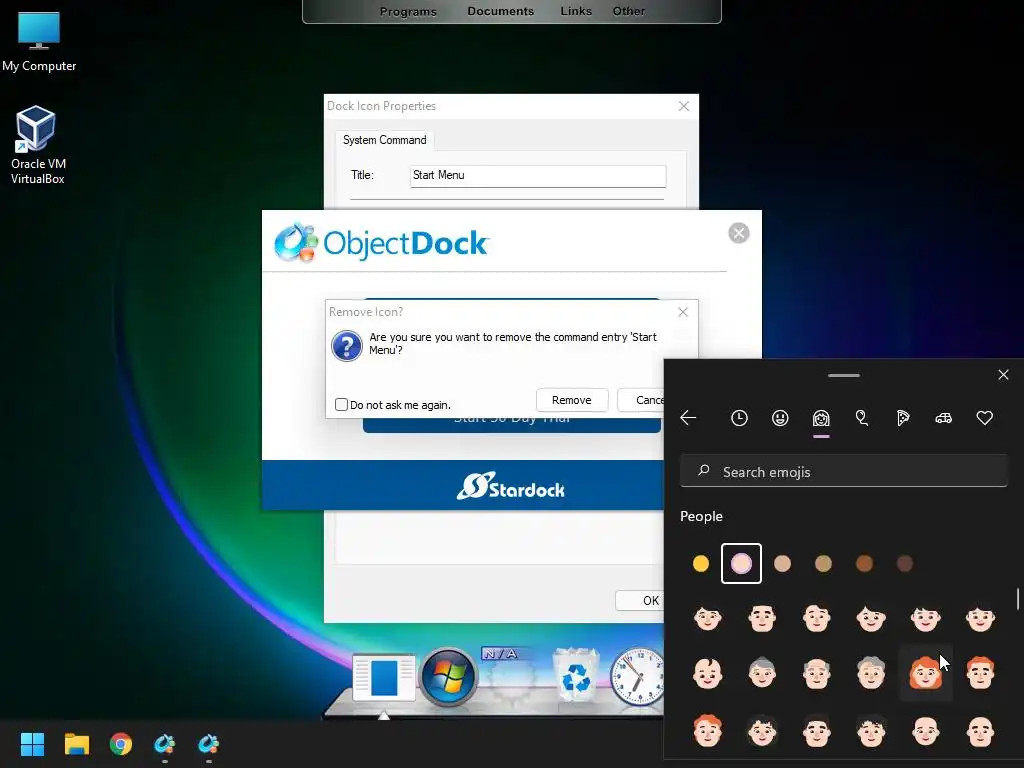This screenshot has width=1024, height=768.
Task: Click first ObjectDock icon on taskbar
Action: coord(165,744)
